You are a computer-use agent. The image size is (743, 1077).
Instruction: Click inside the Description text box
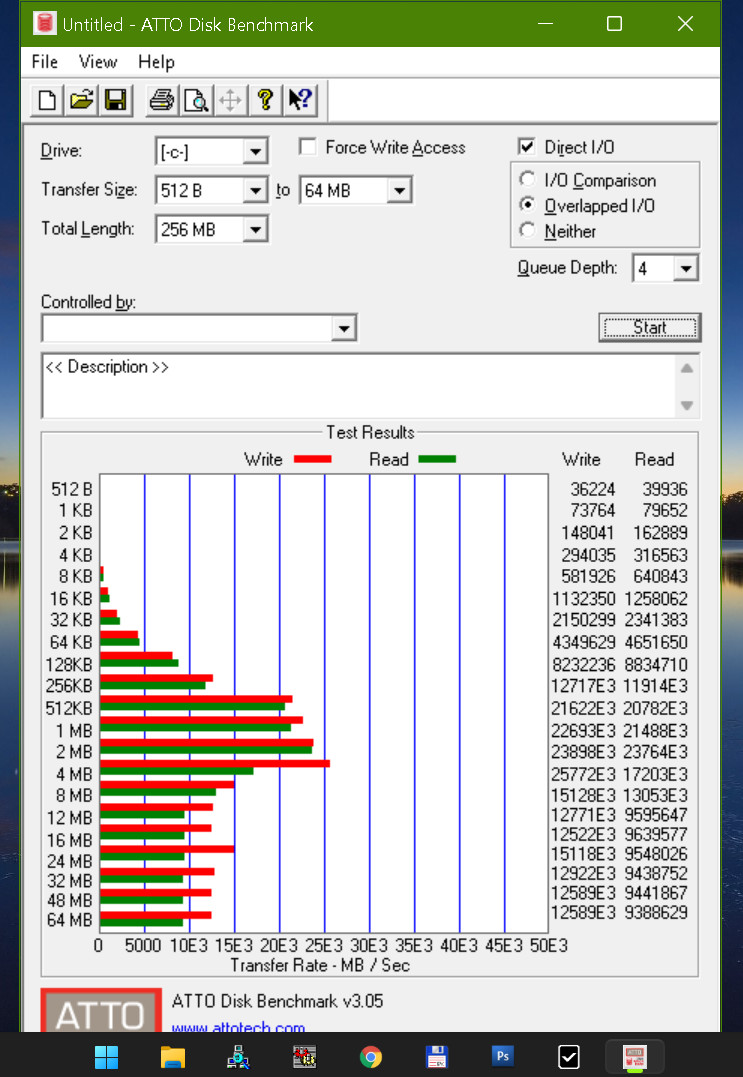click(358, 386)
